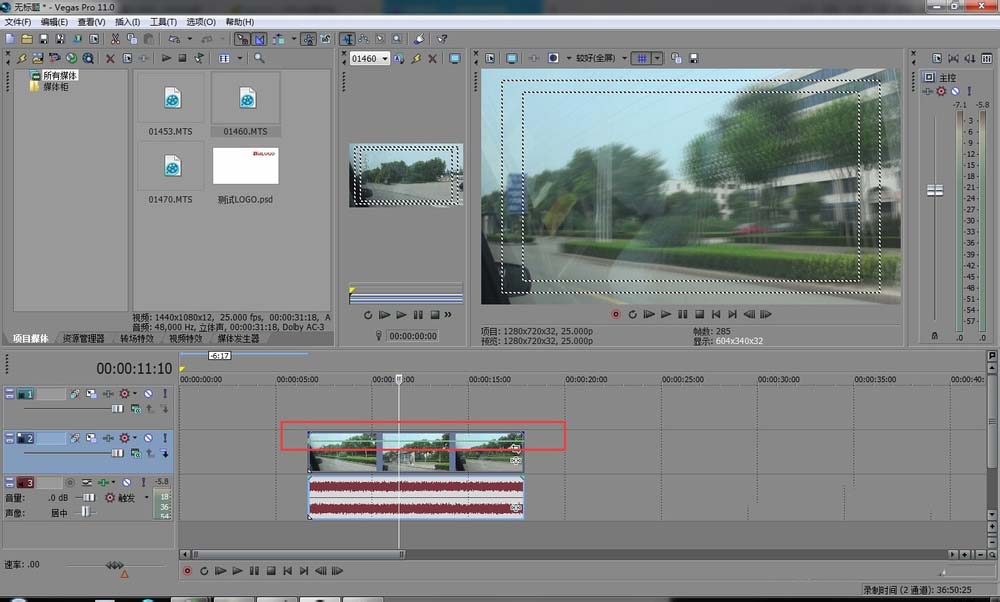
Task: Click the trimmer timecode 00:00:00:00 field
Action: pyautogui.click(x=413, y=336)
